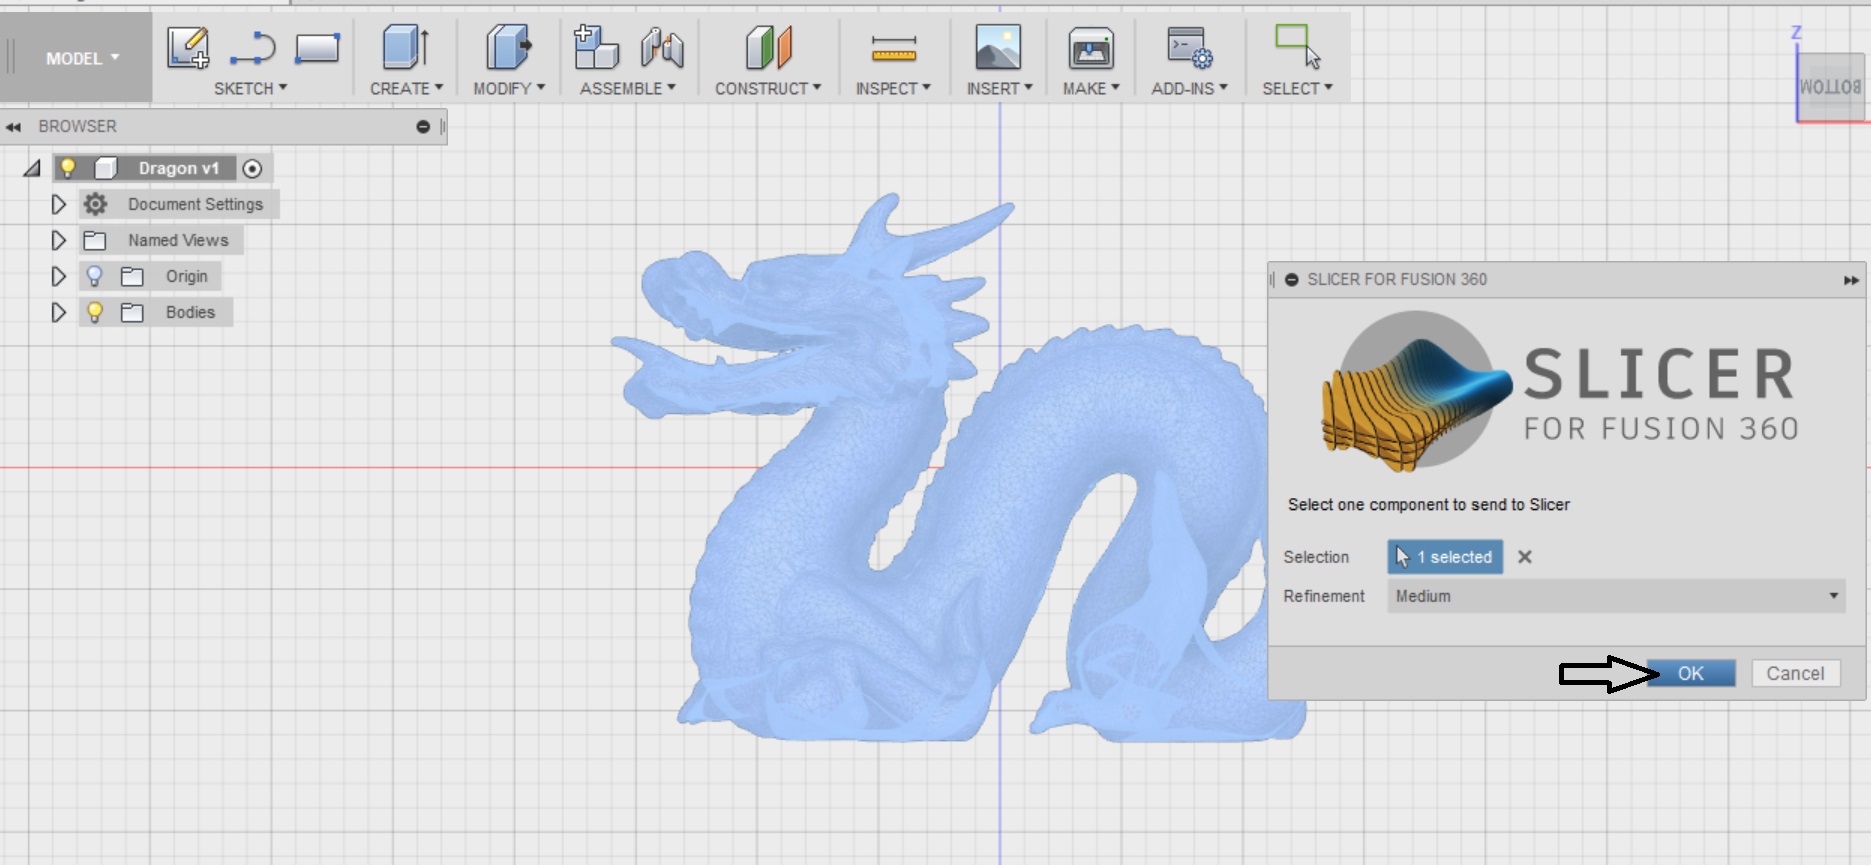
Task: Click the Insert image icon above INSERT
Action: (998, 47)
